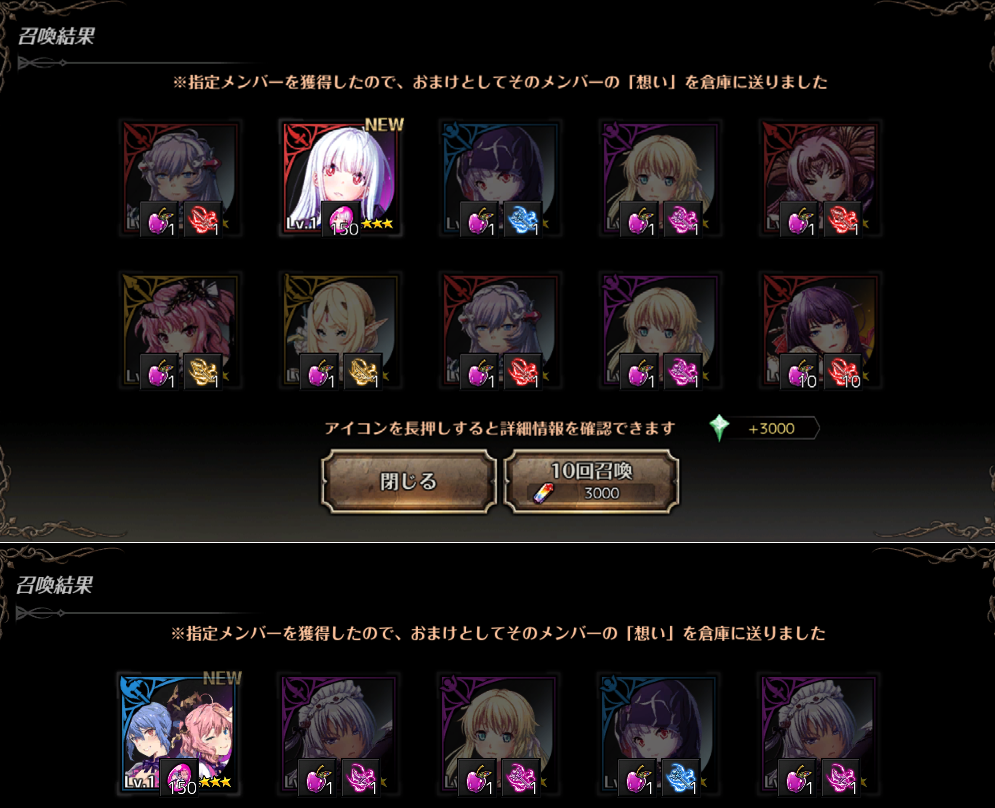Click the rainbow ticket icon on summon button
The width and height of the screenshot is (995, 808).
(x=543, y=493)
